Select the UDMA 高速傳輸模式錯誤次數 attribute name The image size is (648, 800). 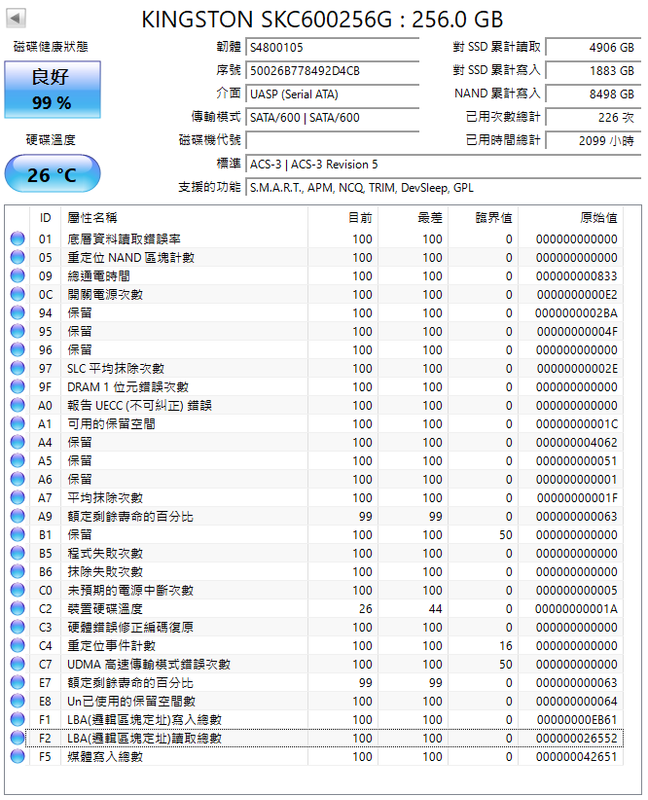(149, 664)
